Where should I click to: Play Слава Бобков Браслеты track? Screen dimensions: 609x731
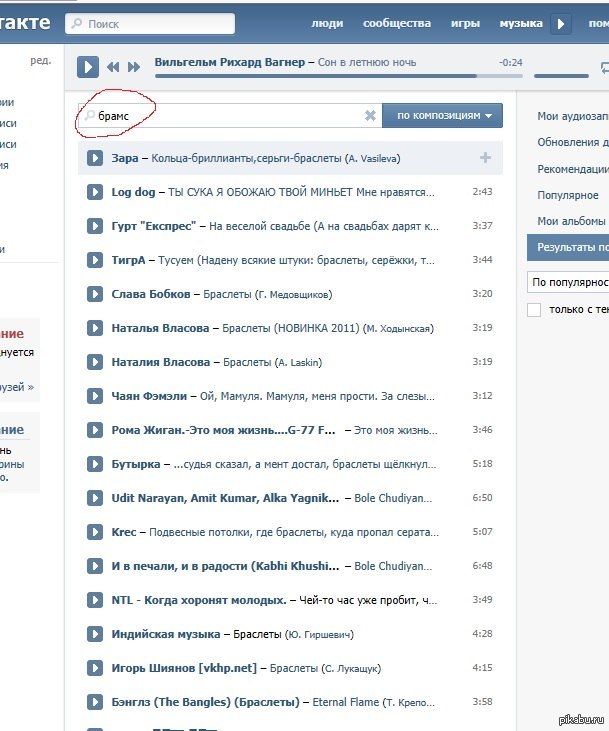[x=95, y=294]
